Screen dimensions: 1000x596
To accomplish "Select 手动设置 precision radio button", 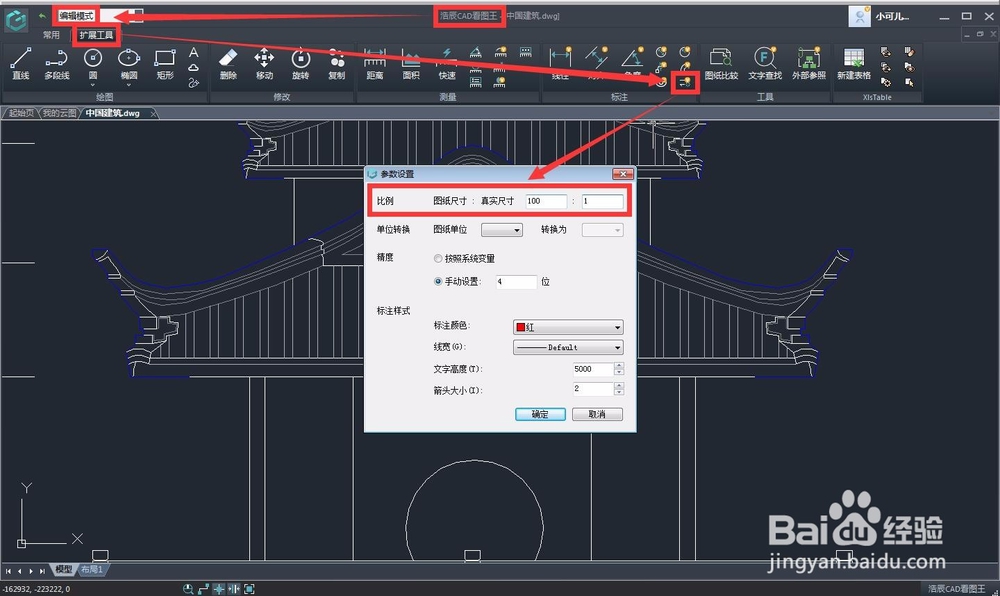I will click(438, 281).
